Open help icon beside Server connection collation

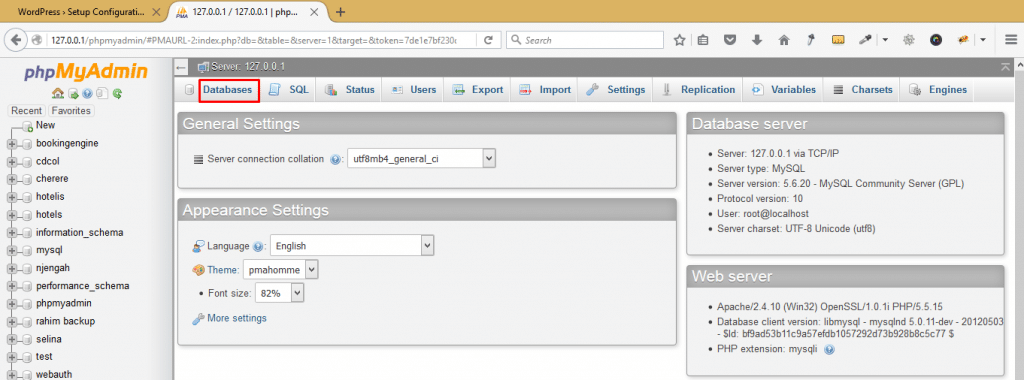(x=336, y=159)
